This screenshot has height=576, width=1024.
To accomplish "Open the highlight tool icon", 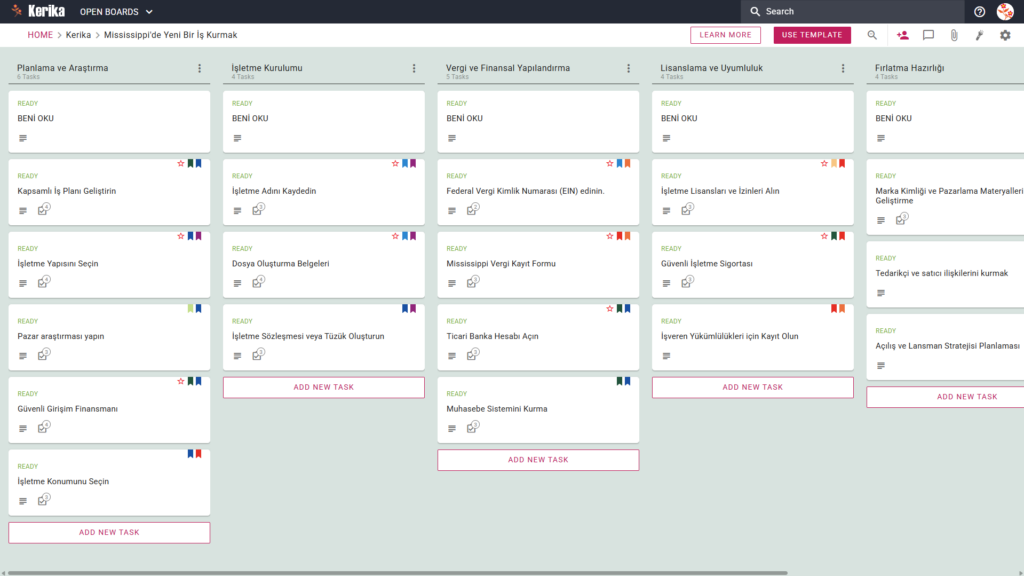I will click(980, 35).
